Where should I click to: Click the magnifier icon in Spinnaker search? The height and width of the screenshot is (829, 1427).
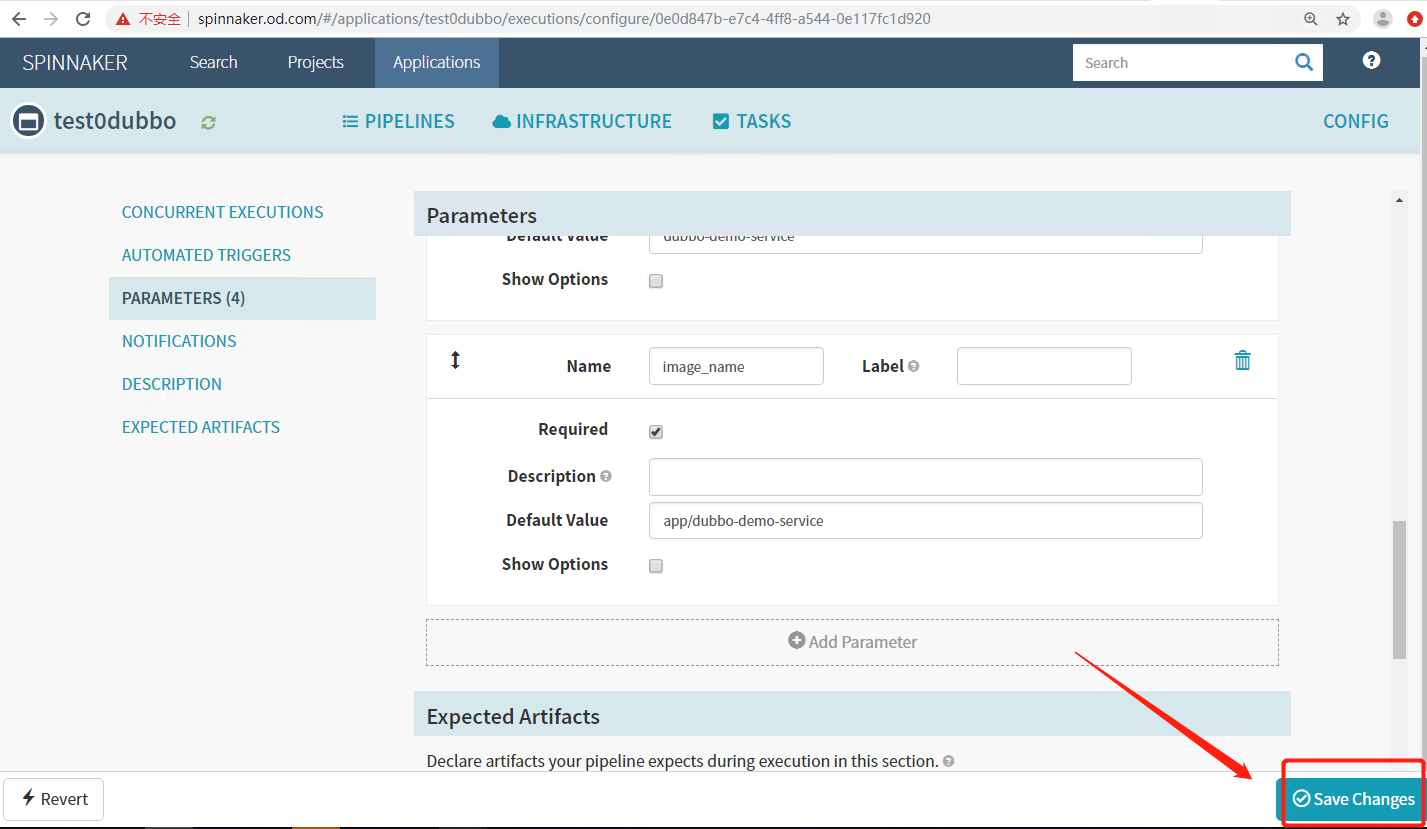point(1303,62)
